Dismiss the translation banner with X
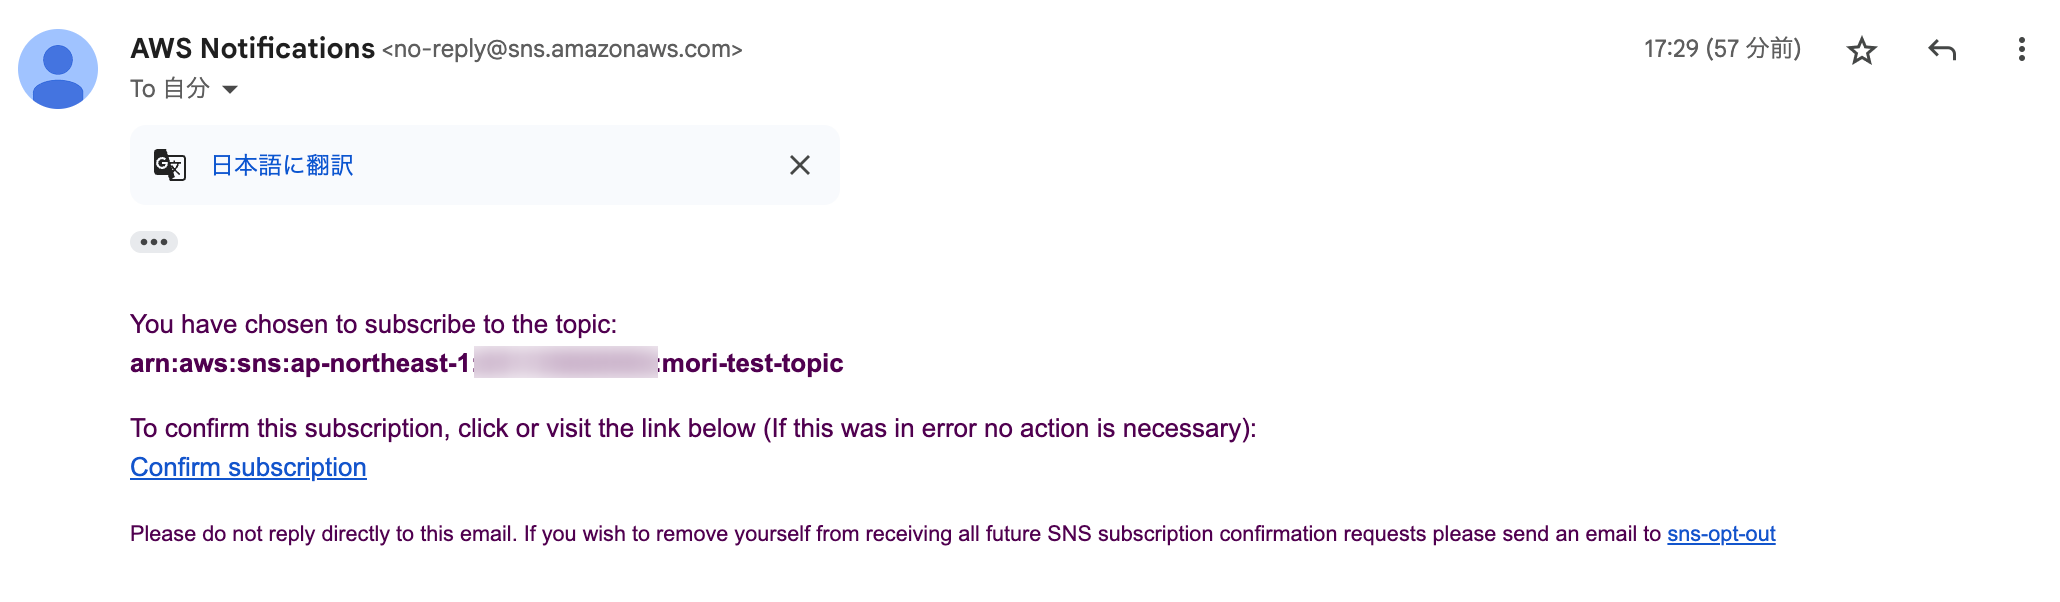The height and width of the screenshot is (602, 2060). (799, 165)
